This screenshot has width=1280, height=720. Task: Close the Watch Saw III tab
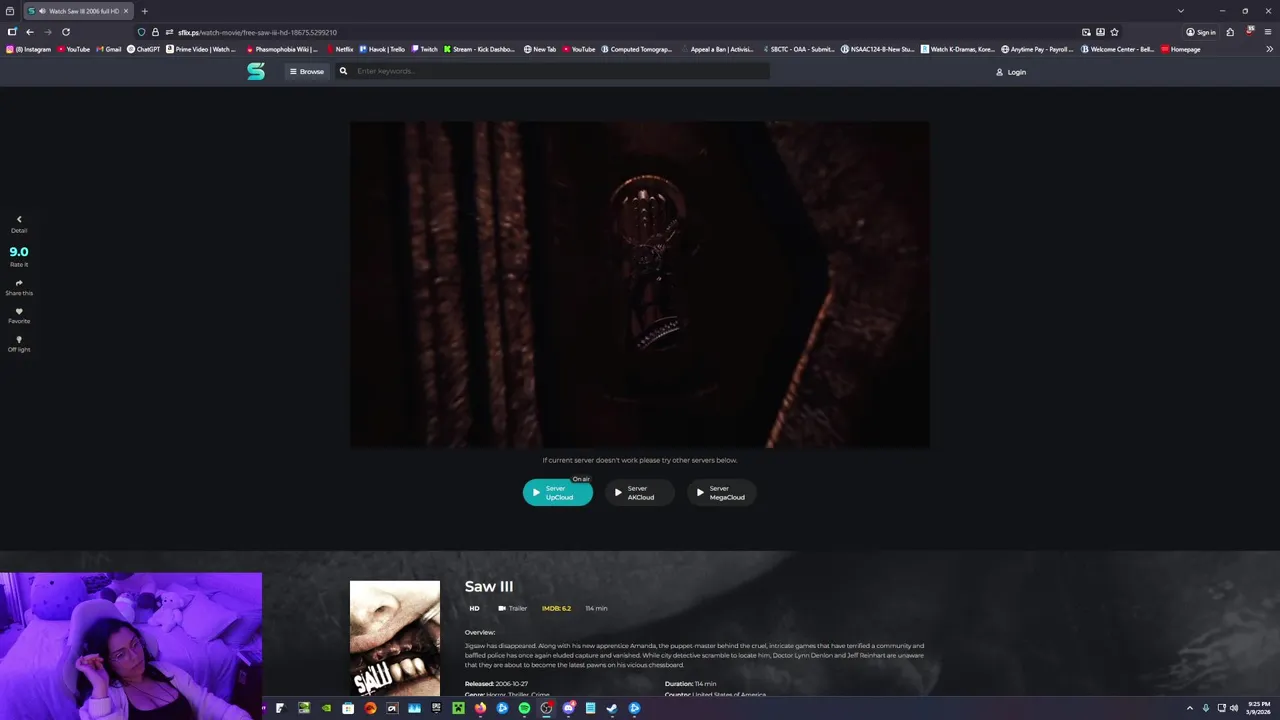[x=126, y=11]
